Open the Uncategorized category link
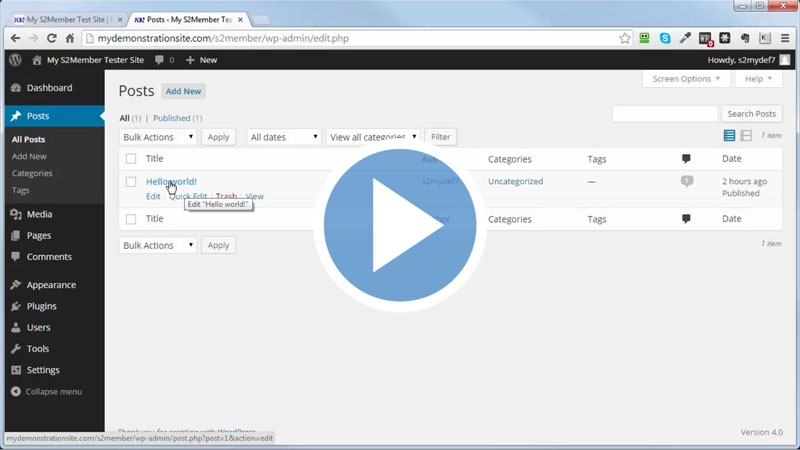 515,182
